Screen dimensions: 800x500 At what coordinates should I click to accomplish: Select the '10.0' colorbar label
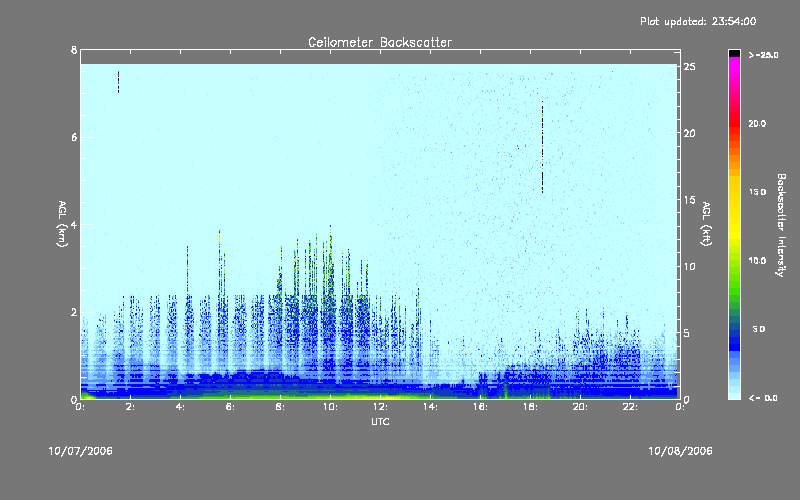click(757, 260)
